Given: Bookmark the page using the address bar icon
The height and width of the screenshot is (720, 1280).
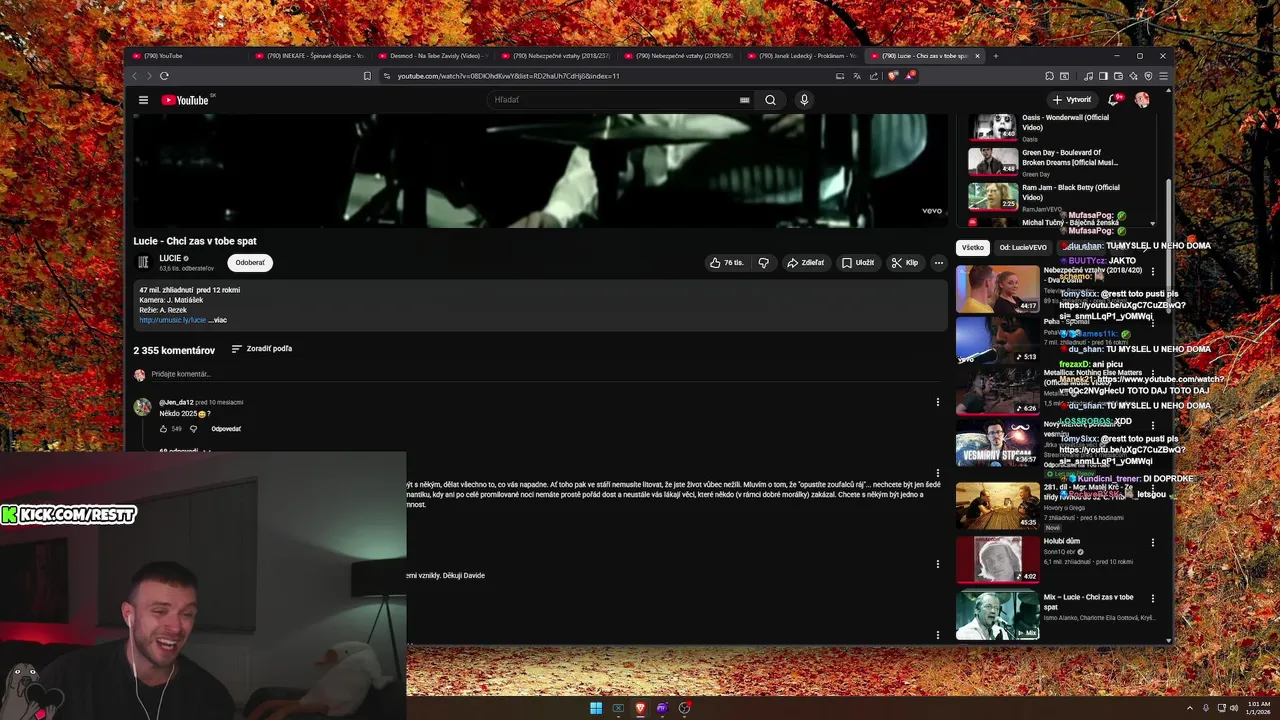Looking at the screenshot, I should tap(367, 76).
